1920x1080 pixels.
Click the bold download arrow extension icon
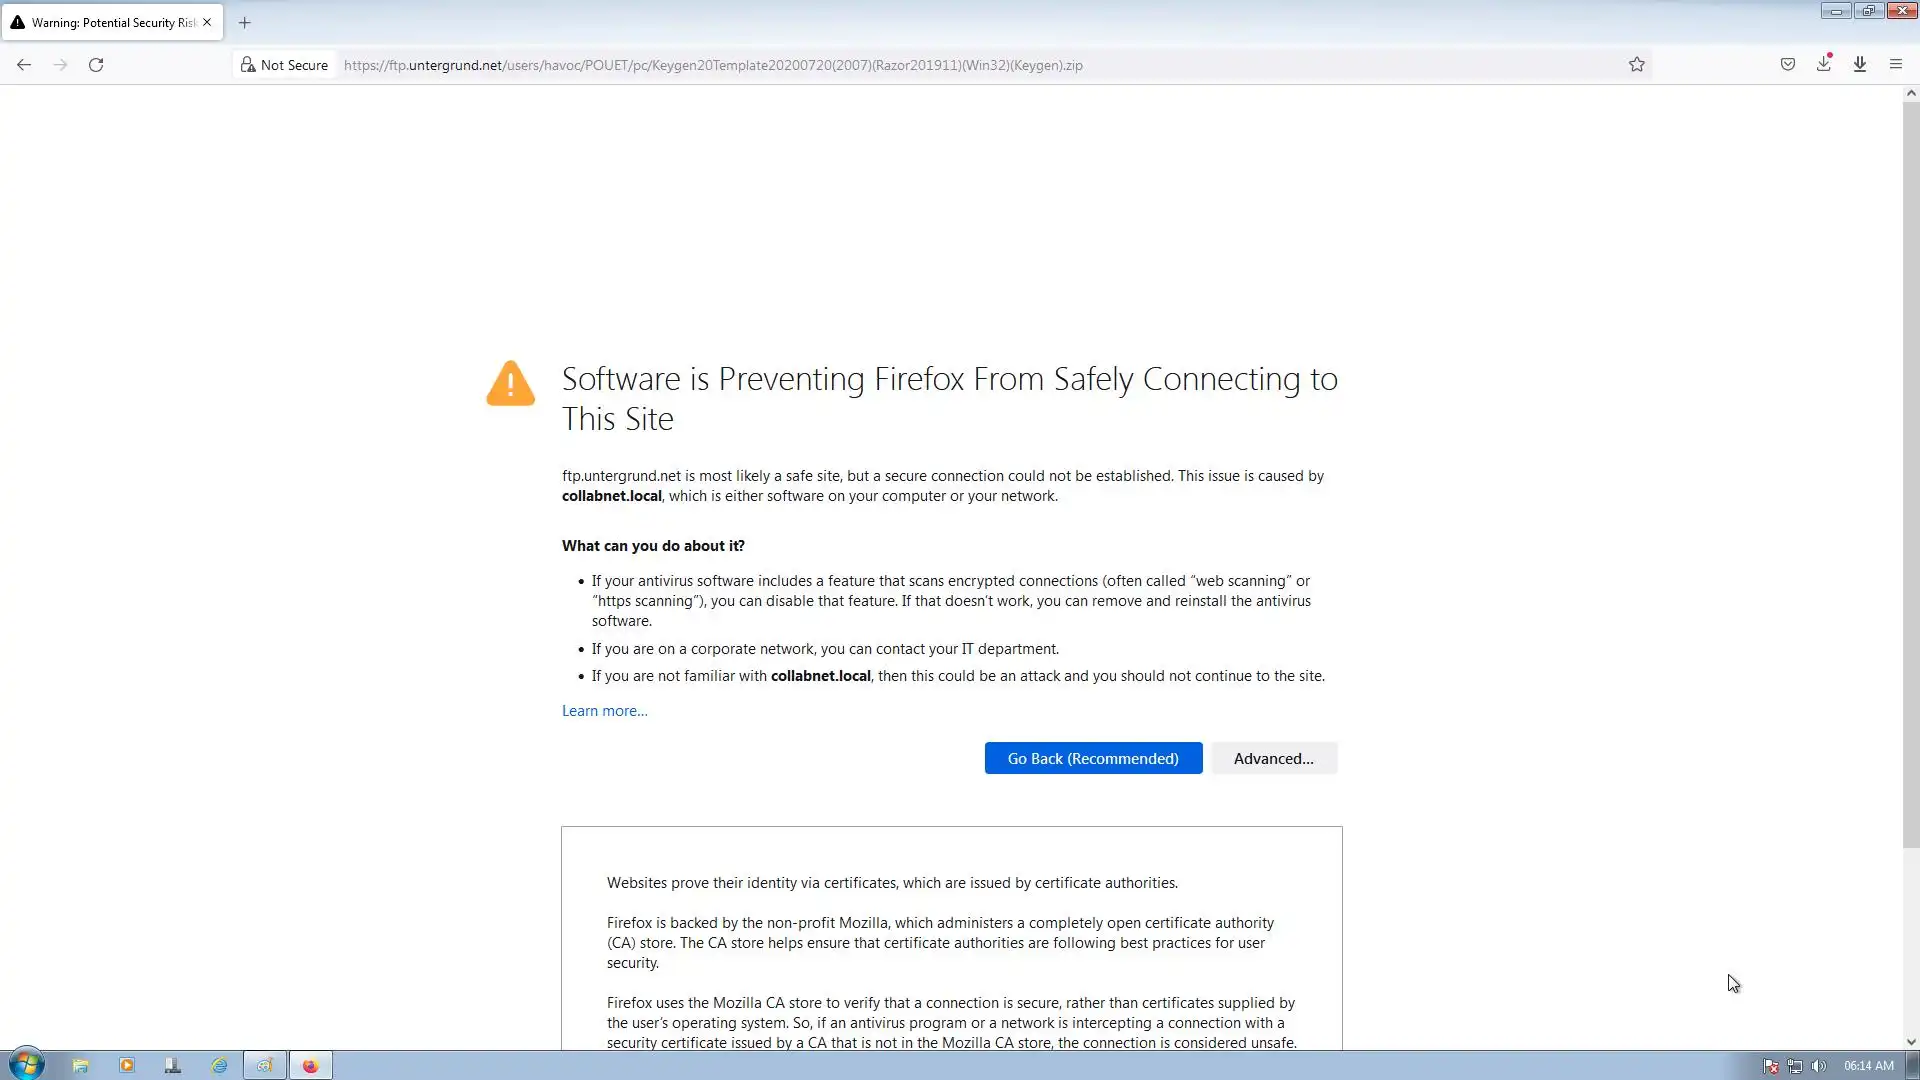click(x=1859, y=65)
